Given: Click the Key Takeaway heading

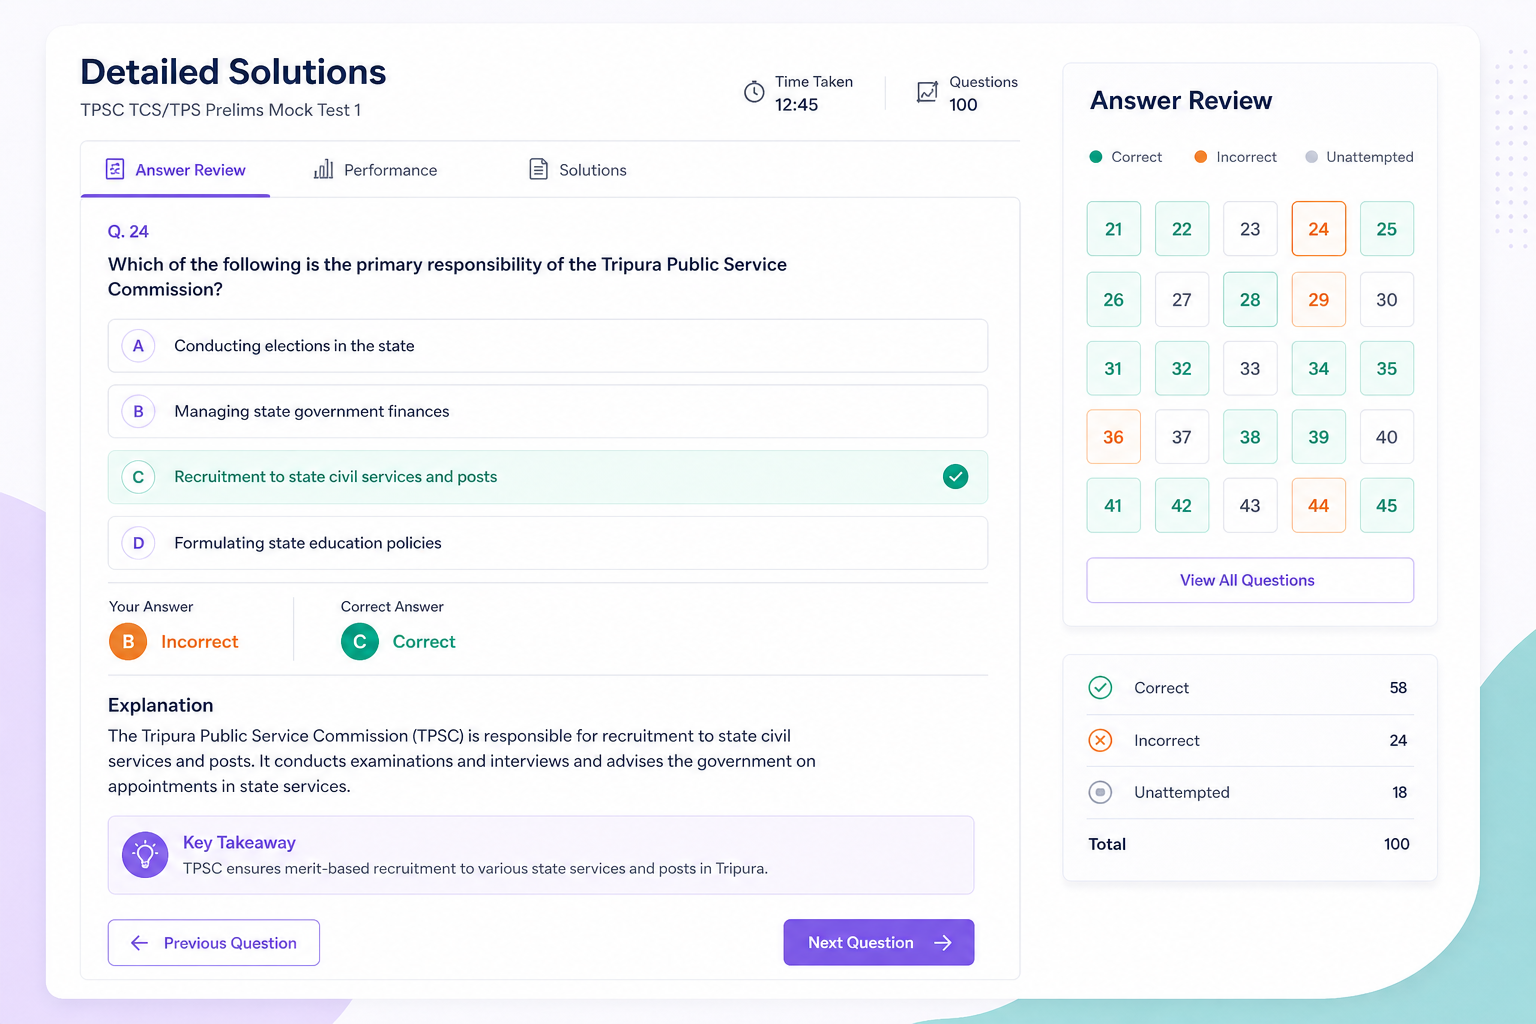Looking at the screenshot, I should [239, 842].
